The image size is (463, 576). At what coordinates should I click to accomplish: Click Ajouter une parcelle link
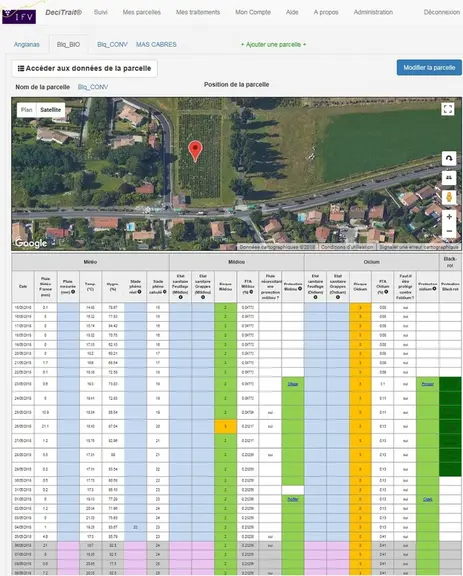point(273,44)
